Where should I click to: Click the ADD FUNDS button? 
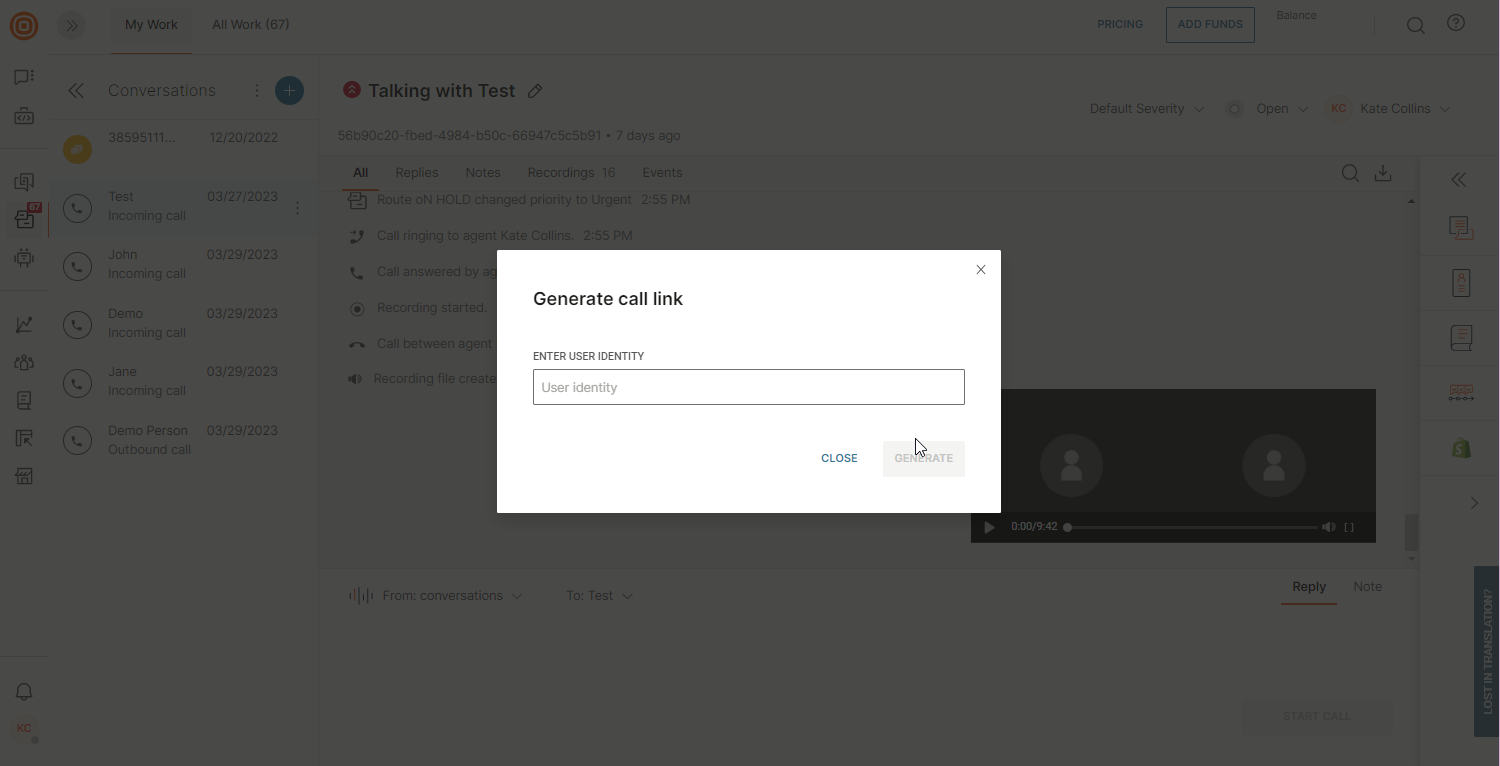[x=1210, y=25]
